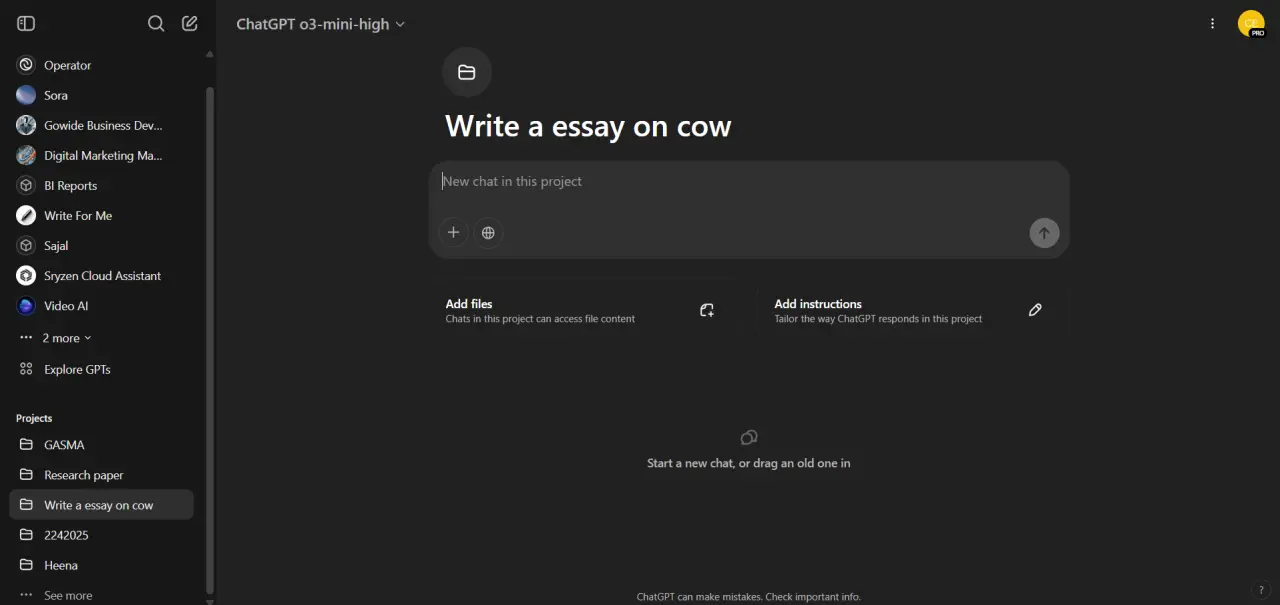Open the Digital Marketing Ma... GPT
Image resolution: width=1280 pixels, height=605 pixels.
101,155
